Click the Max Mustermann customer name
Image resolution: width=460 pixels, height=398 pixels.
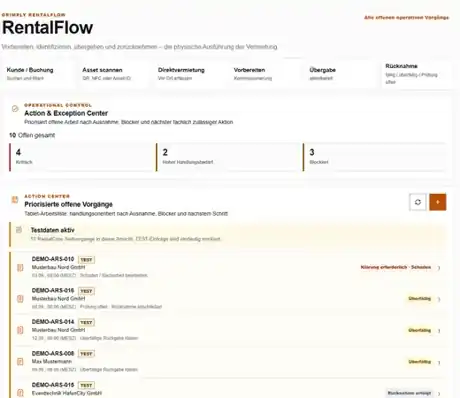tap(52, 361)
